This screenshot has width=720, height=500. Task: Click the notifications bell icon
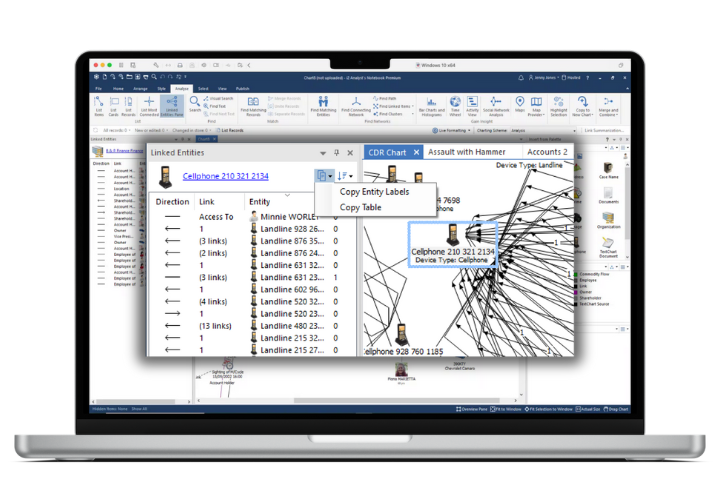point(521,78)
